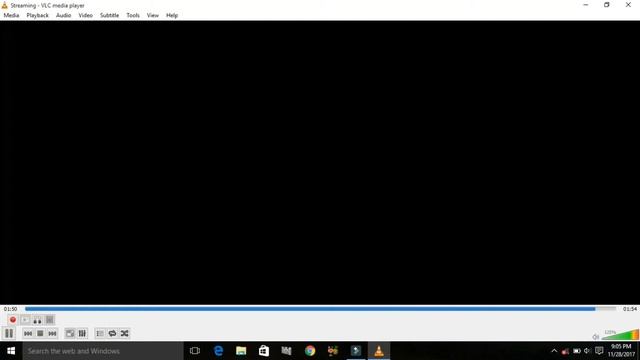Restore down the VLC window
640x360 pixels.
click(607, 5)
